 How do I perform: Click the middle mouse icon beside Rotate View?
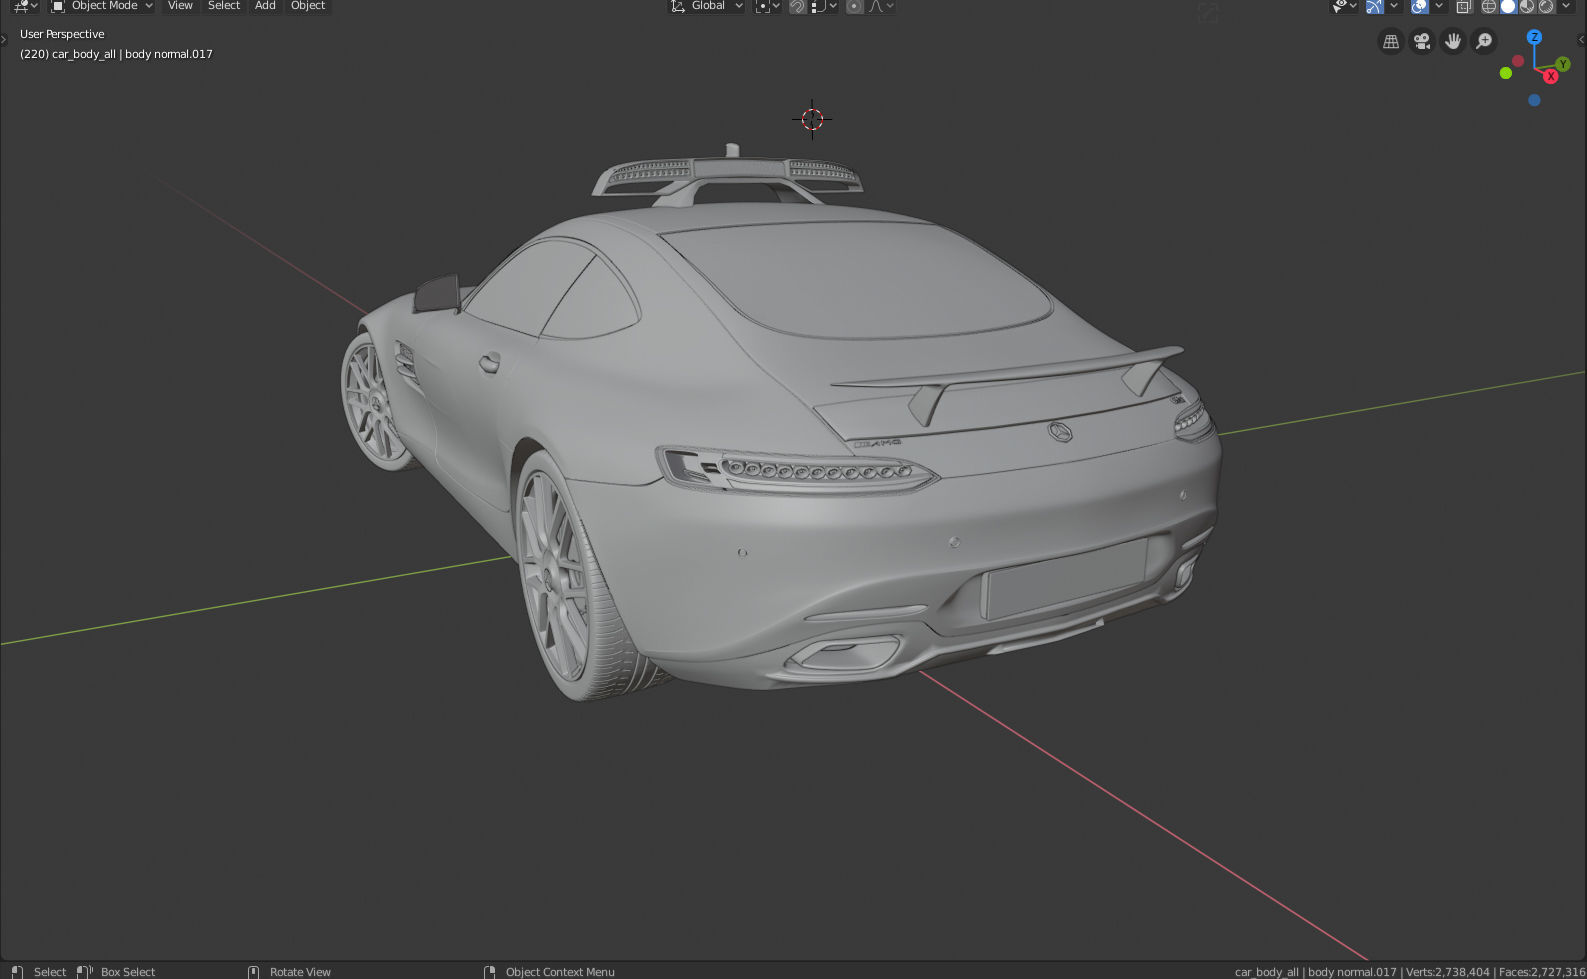point(253,972)
